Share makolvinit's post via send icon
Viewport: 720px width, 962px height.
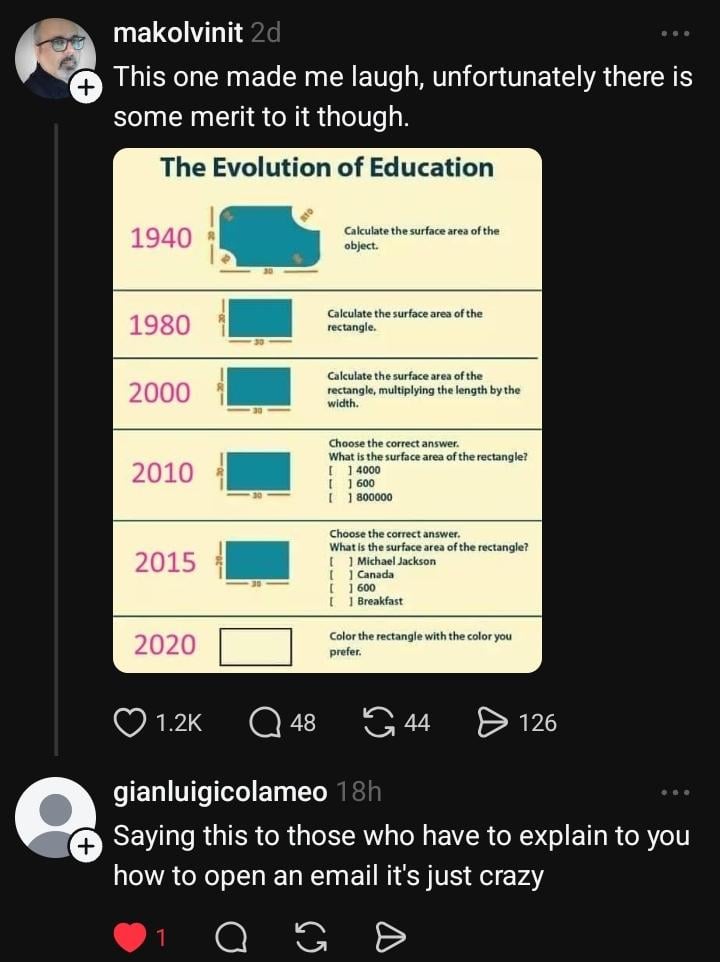pos(493,722)
